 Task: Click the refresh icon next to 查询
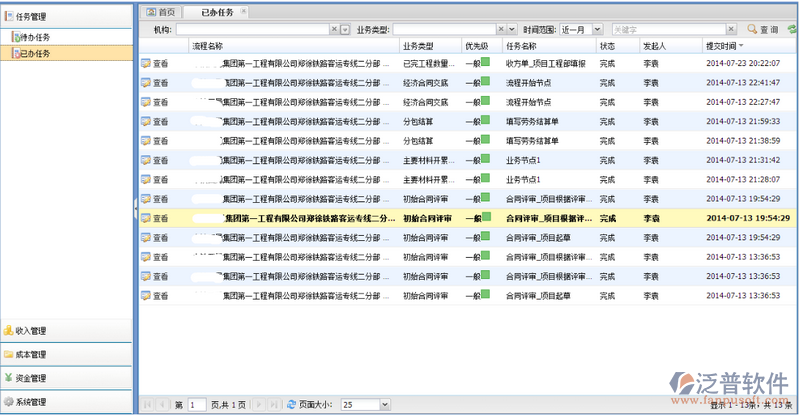791,30
